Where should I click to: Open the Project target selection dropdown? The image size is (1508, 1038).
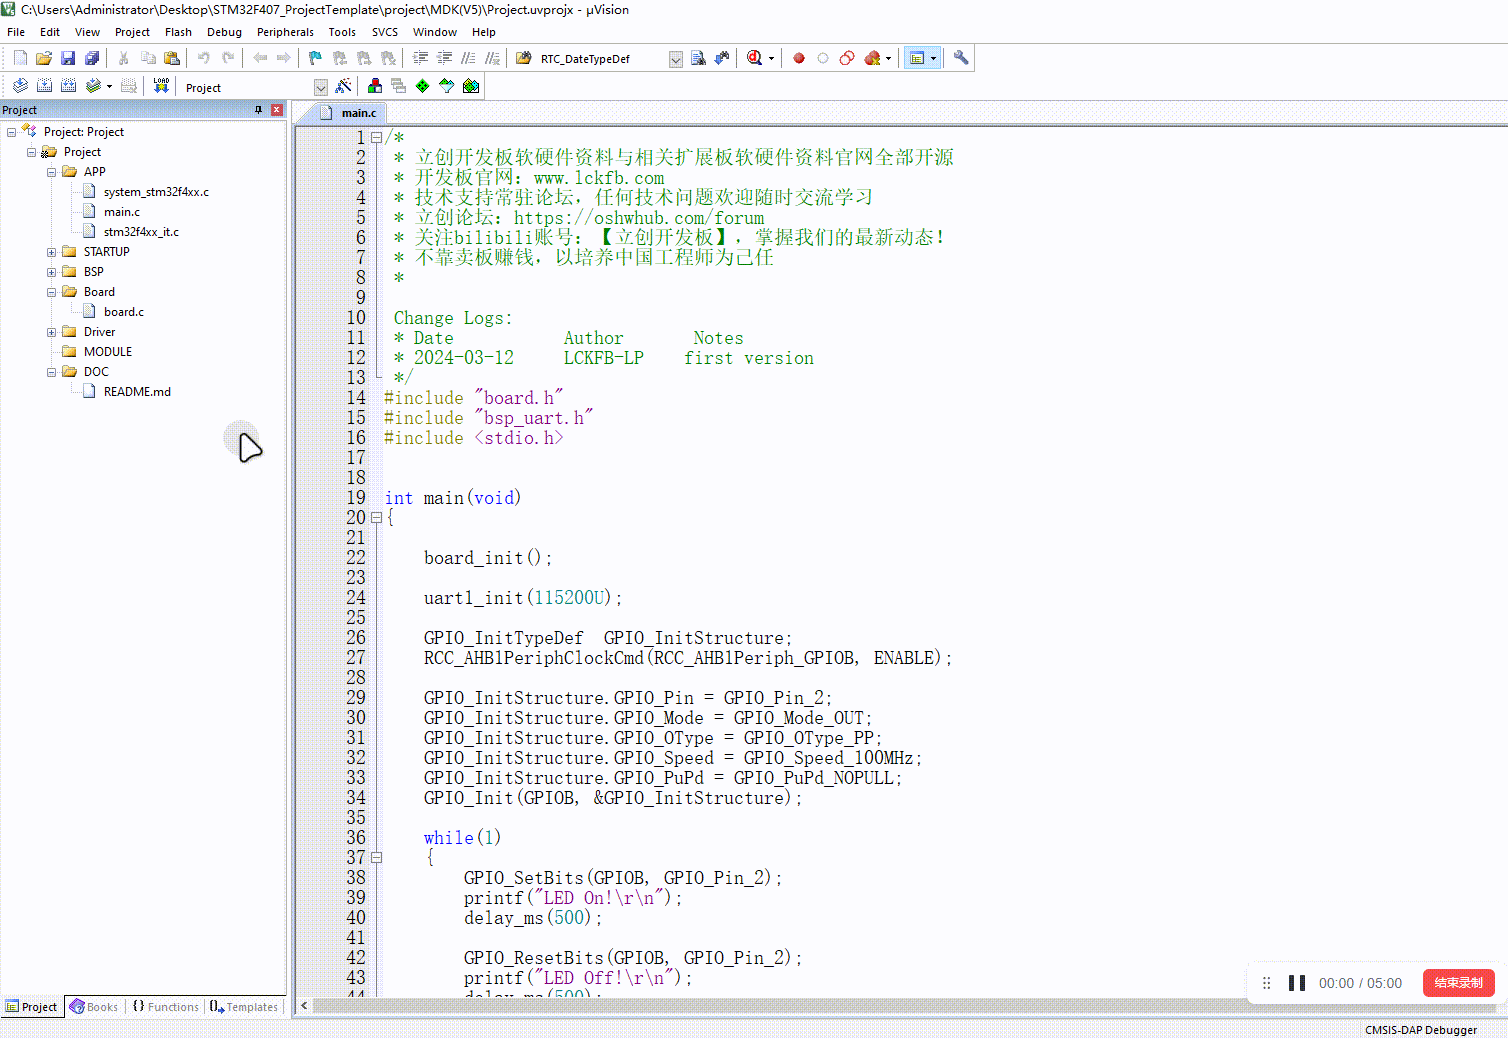(x=320, y=87)
